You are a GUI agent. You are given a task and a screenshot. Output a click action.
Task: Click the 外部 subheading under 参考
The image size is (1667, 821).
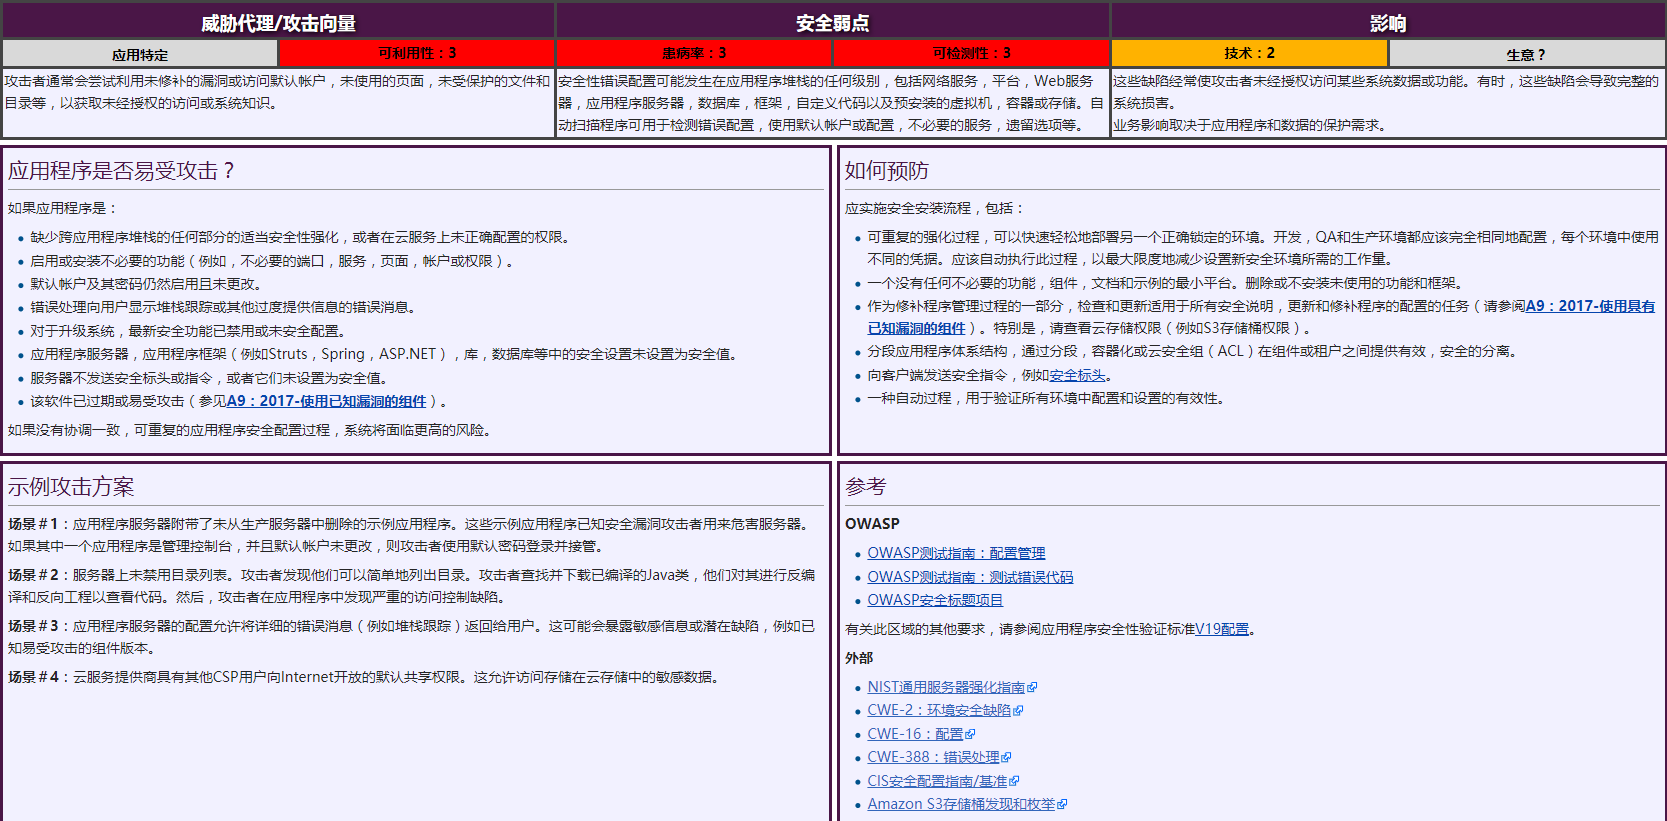point(859,658)
